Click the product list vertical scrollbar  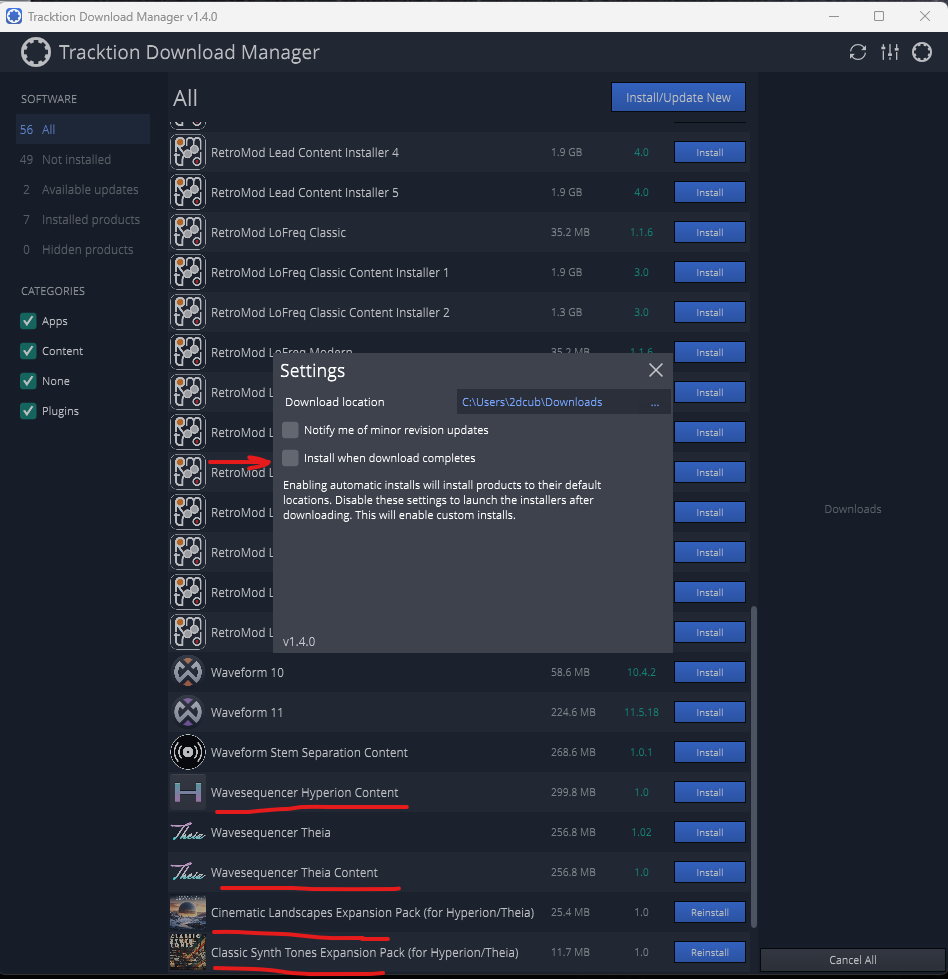click(x=754, y=766)
